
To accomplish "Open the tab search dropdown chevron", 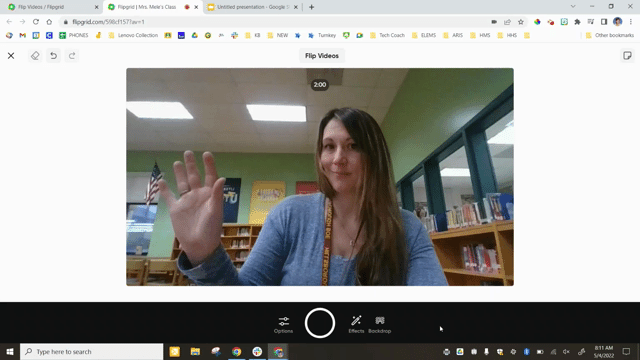I will click(x=573, y=7).
